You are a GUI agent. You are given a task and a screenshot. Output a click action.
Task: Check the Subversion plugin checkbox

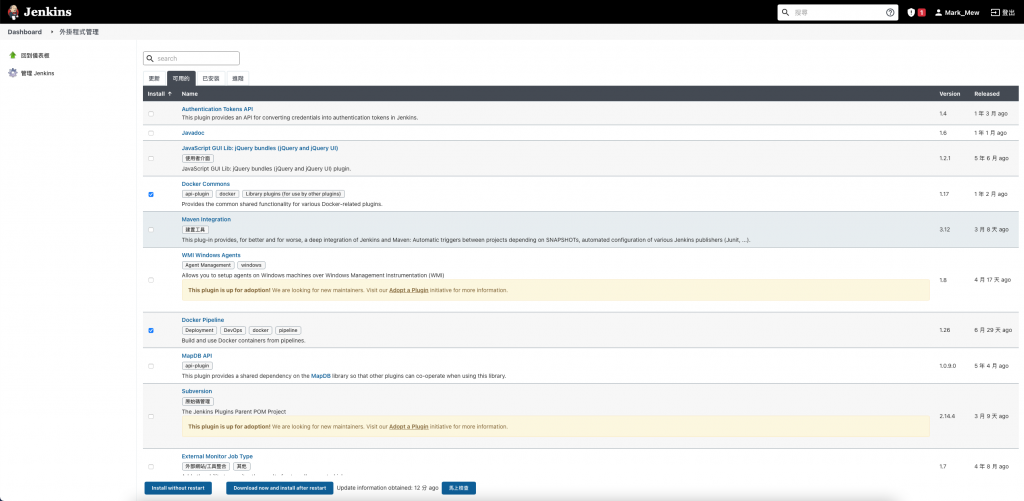tap(151, 417)
